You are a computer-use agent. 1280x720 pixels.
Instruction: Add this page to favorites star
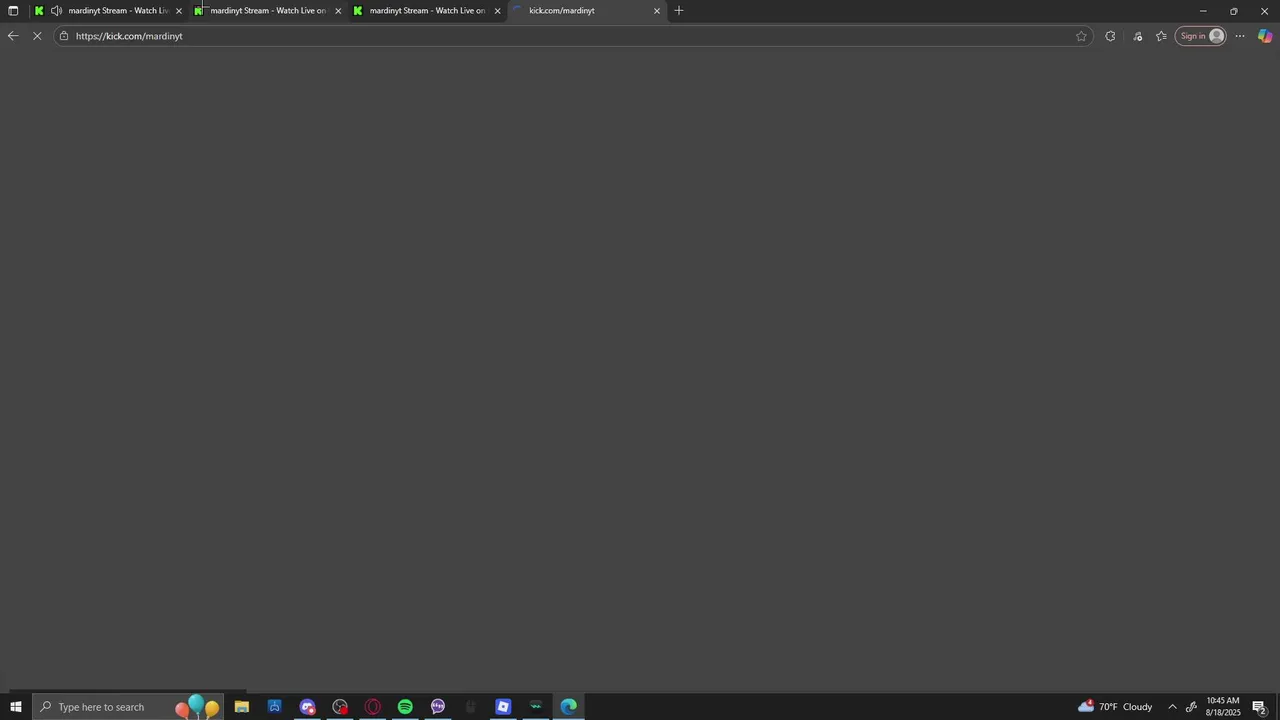tap(1081, 36)
